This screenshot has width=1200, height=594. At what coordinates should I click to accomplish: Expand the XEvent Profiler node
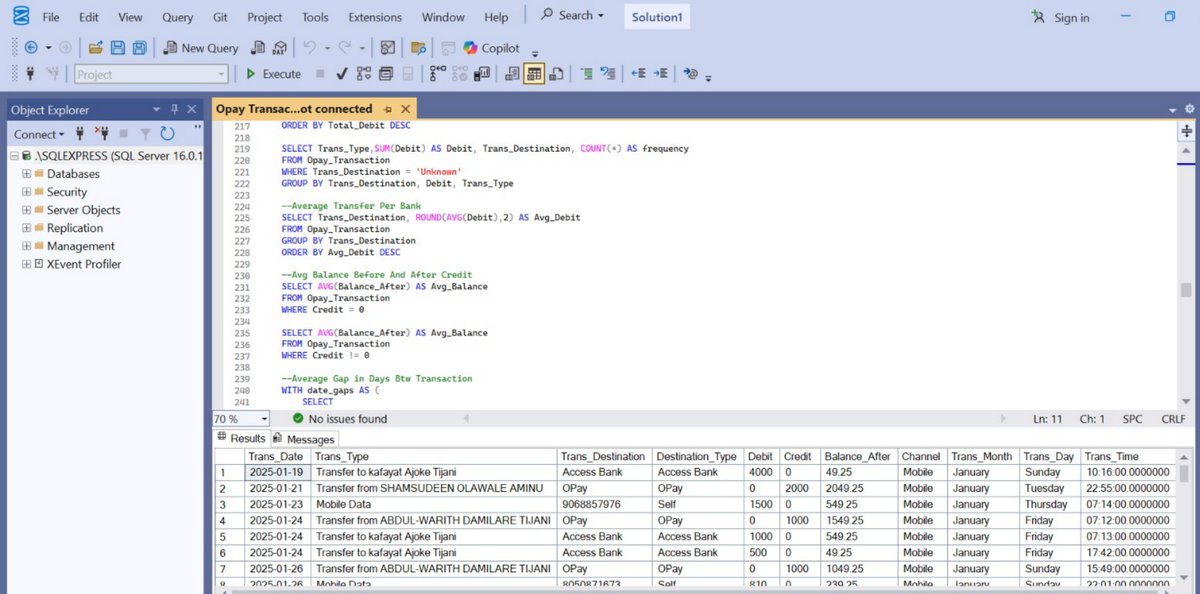click(x=26, y=264)
